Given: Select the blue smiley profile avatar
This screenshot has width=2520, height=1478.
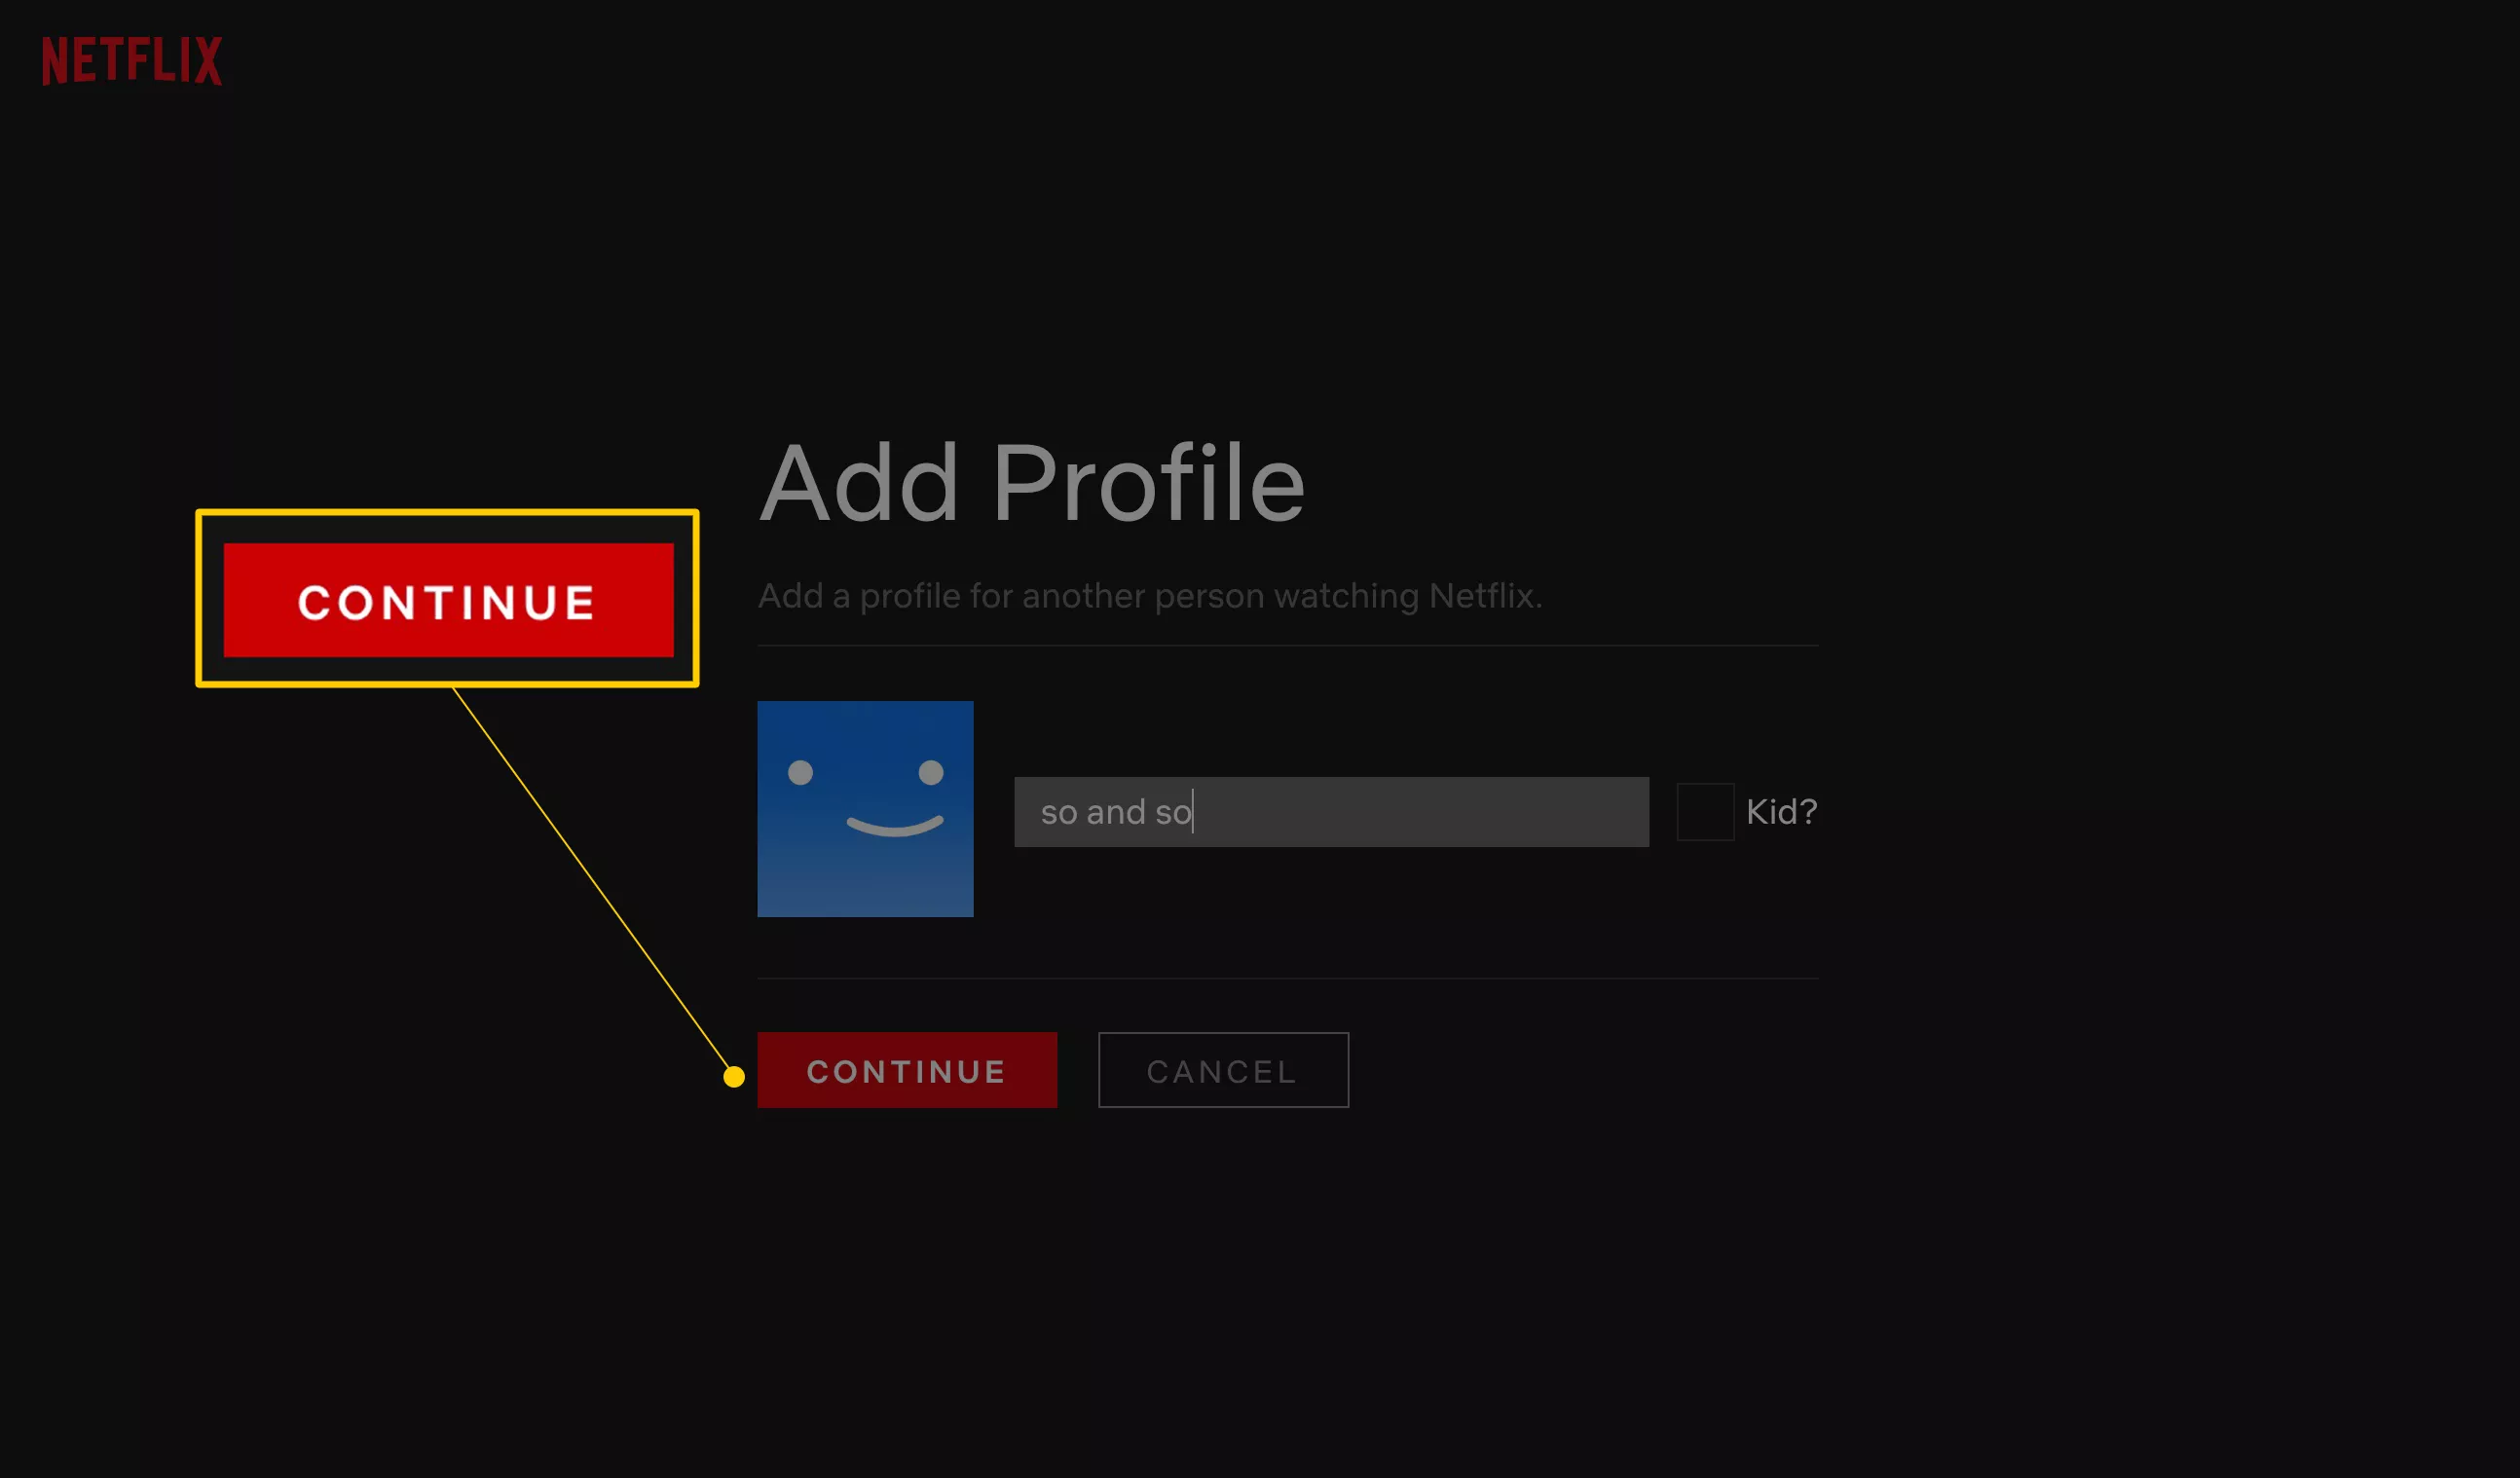Looking at the screenshot, I should click(x=865, y=809).
